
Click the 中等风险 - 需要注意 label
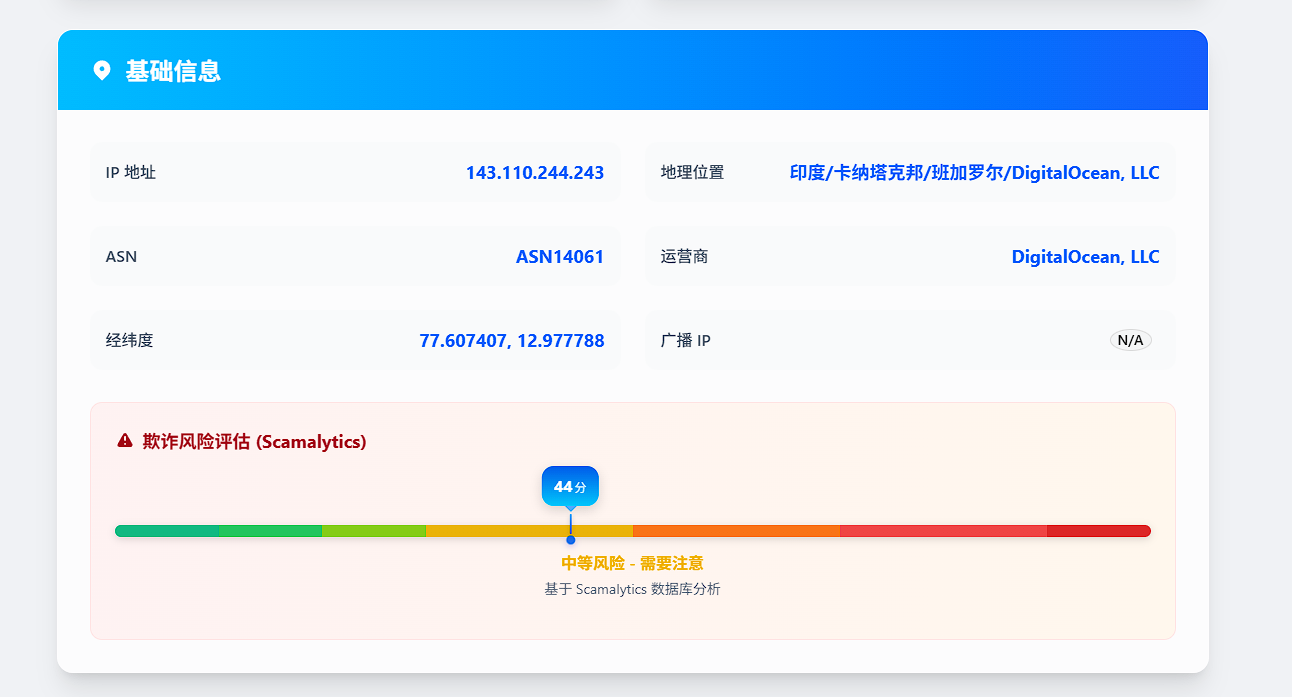coord(632,563)
